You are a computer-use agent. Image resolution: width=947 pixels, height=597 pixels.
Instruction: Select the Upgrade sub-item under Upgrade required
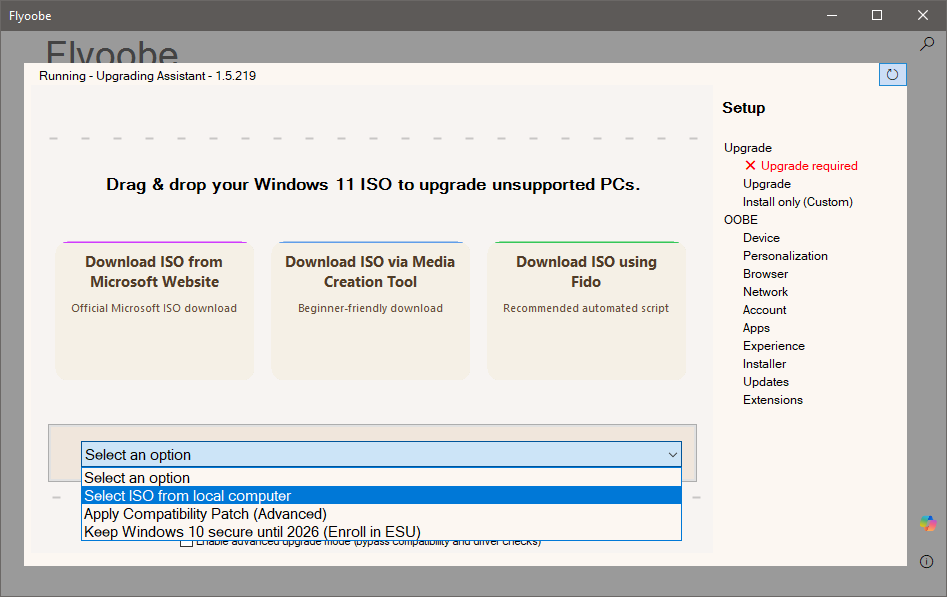pyautogui.click(x=766, y=184)
